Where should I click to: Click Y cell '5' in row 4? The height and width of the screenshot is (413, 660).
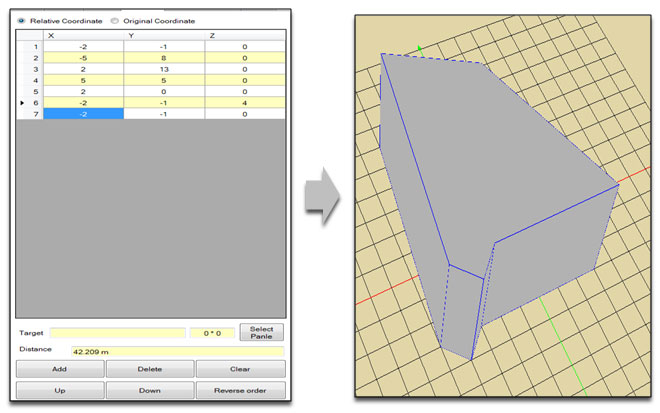coord(164,80)
